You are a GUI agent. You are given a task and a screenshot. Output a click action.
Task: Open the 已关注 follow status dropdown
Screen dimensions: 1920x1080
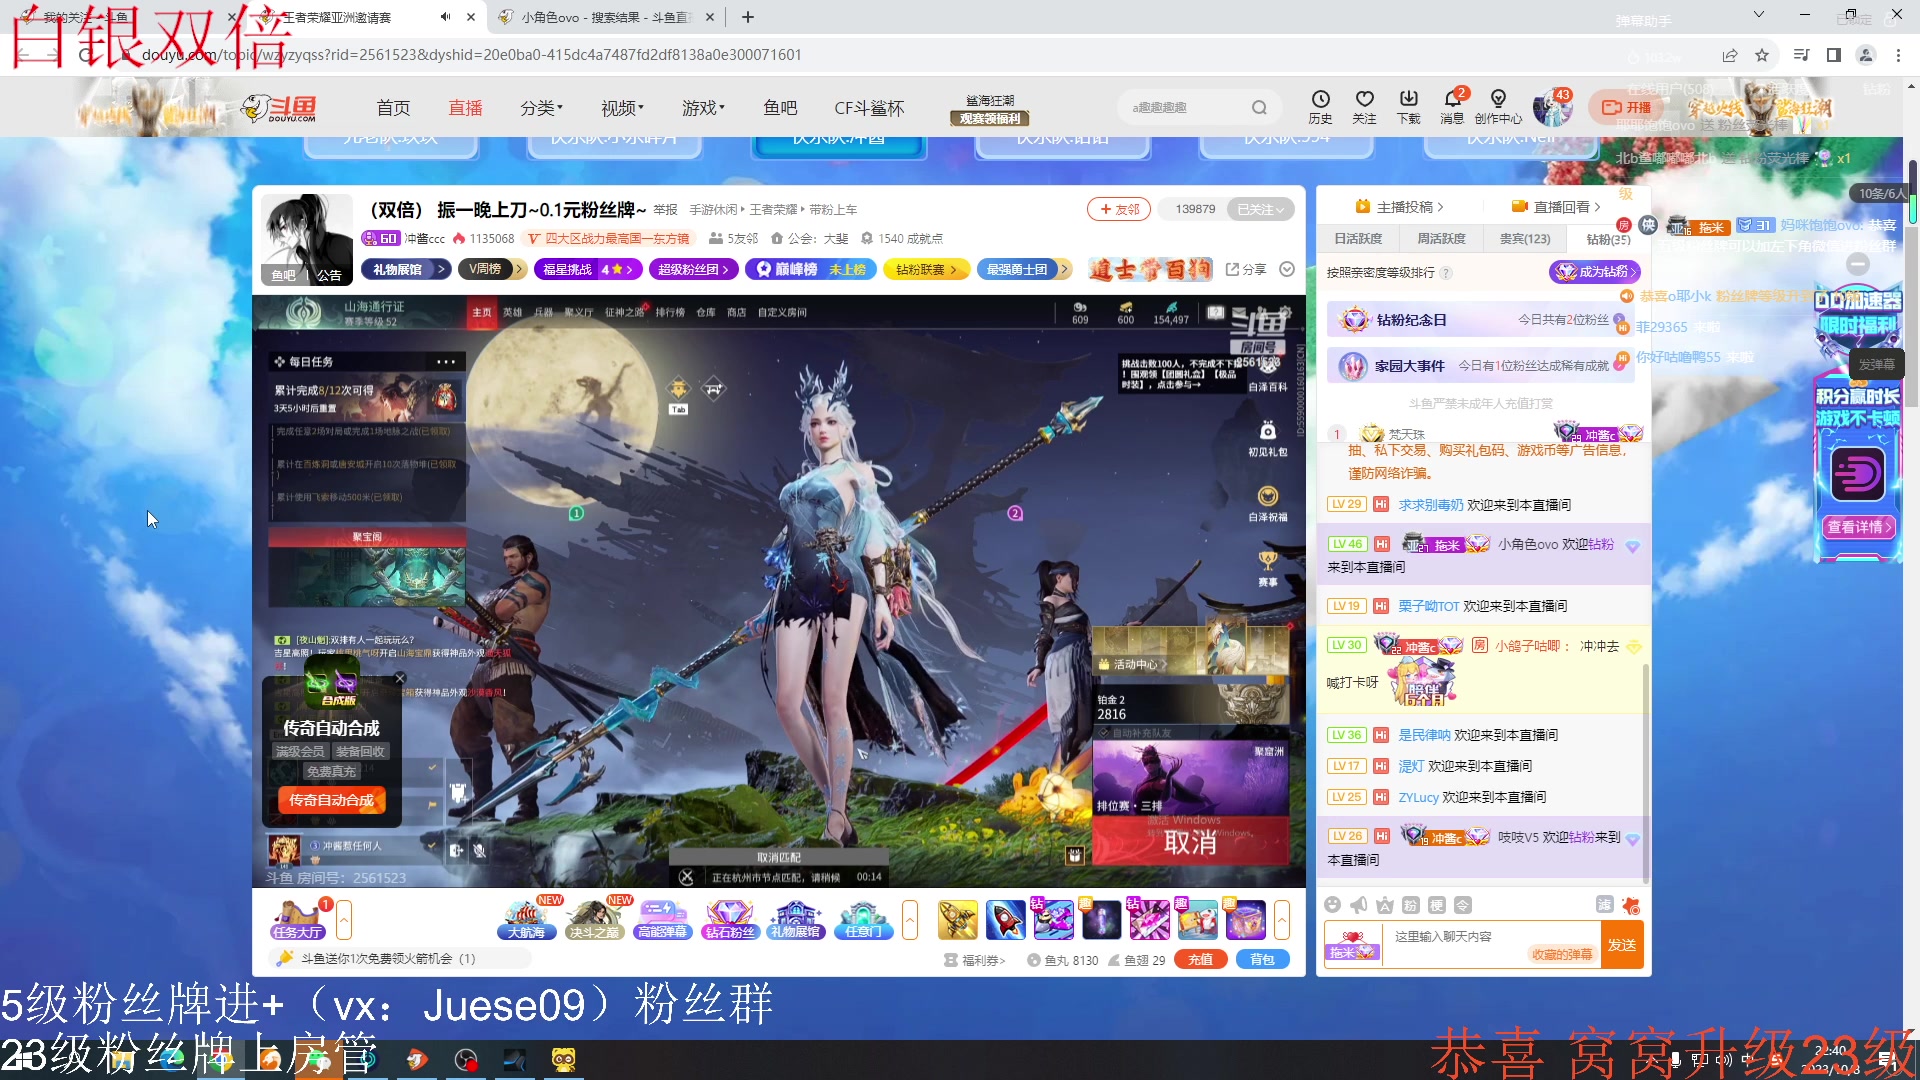pyautogui.click(x=1258, y=209)
